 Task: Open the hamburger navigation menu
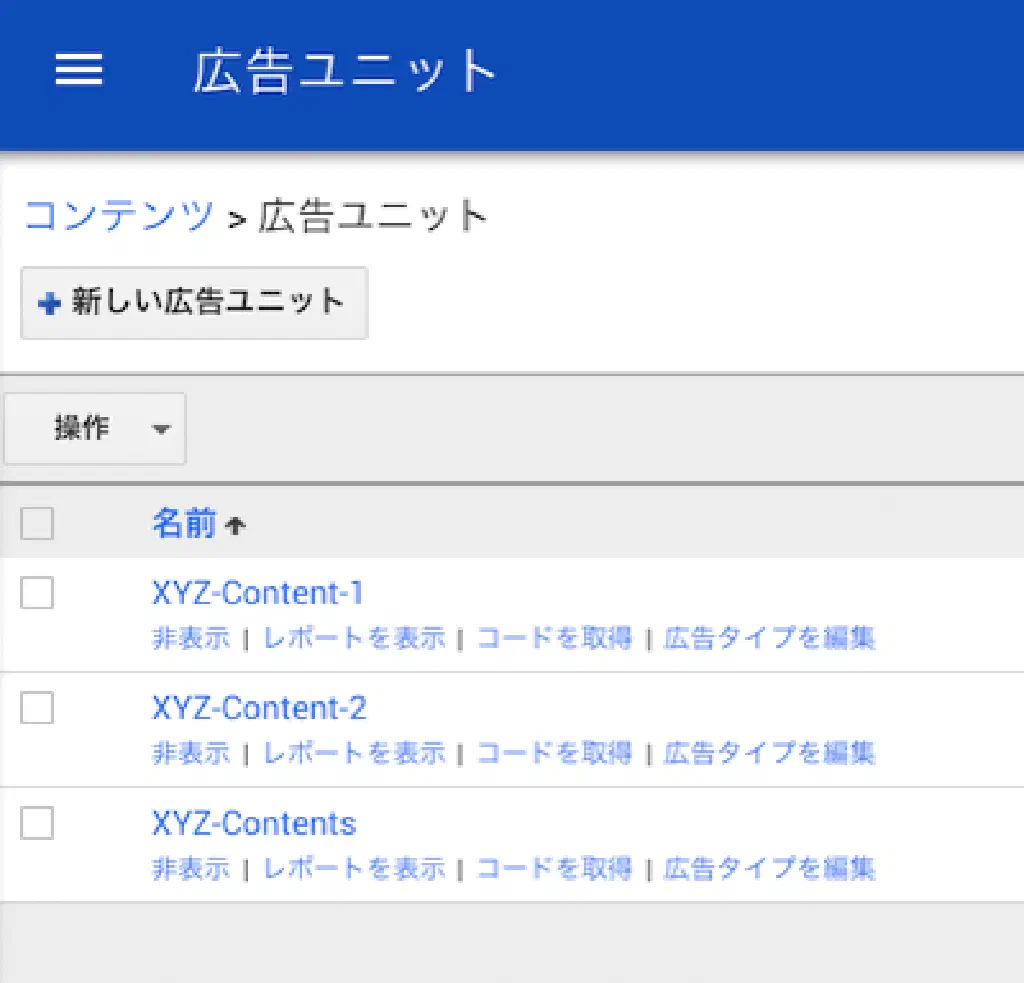click(x=79, y=70)
